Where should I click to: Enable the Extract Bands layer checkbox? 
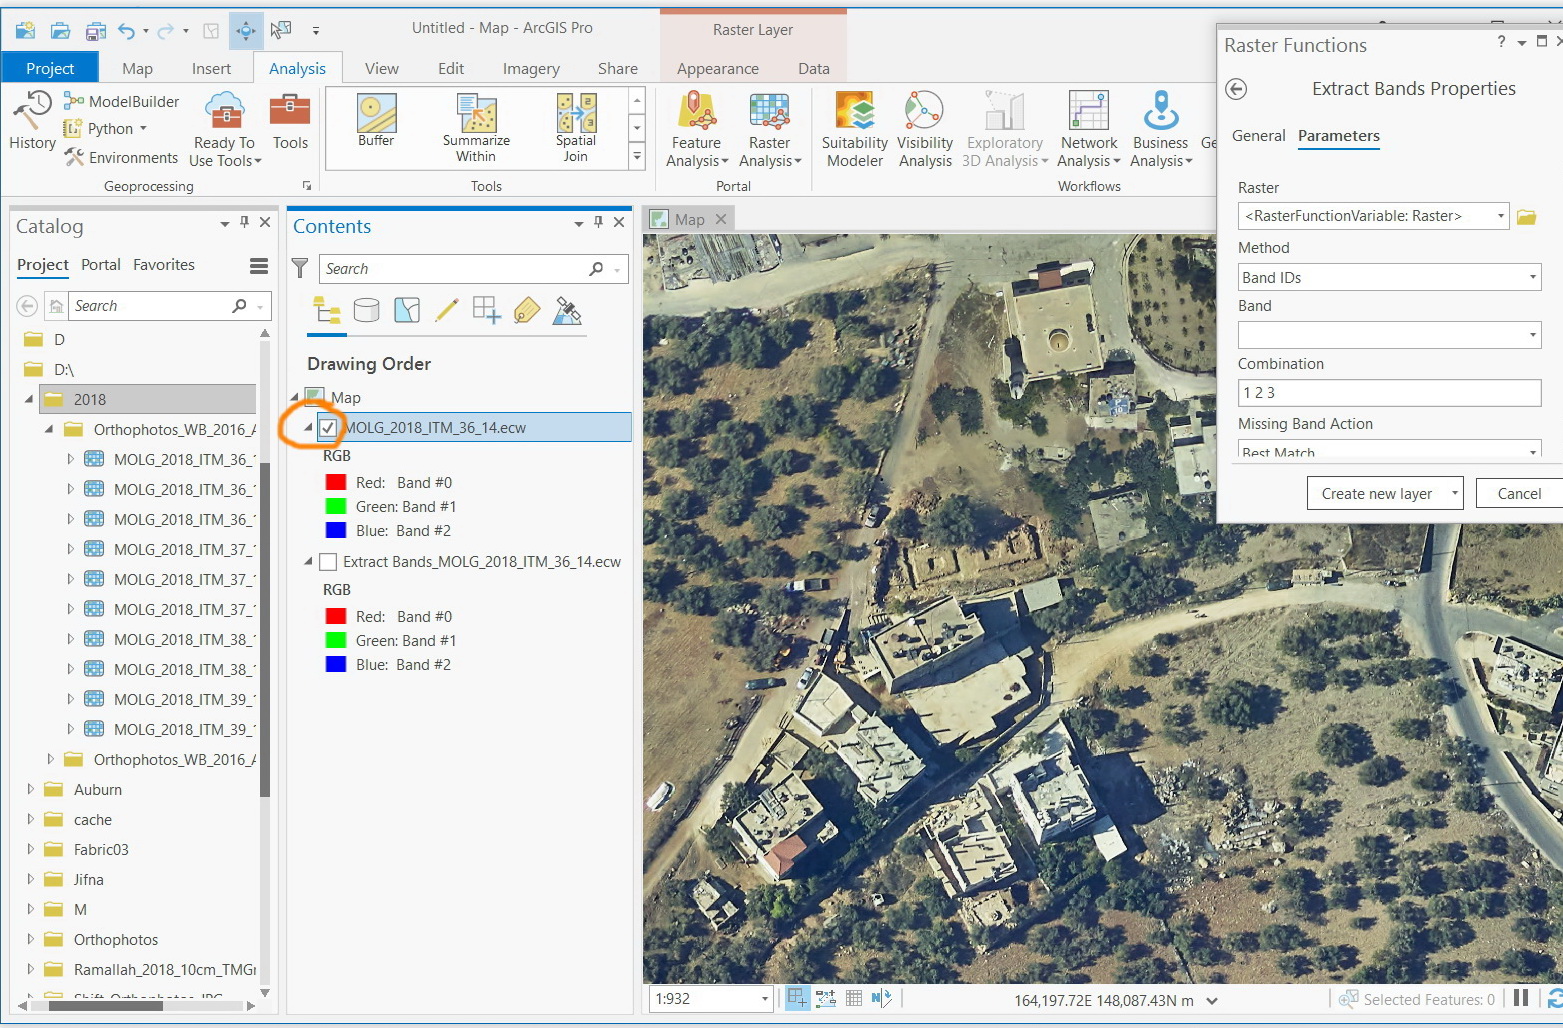click(x=328, y=562)
